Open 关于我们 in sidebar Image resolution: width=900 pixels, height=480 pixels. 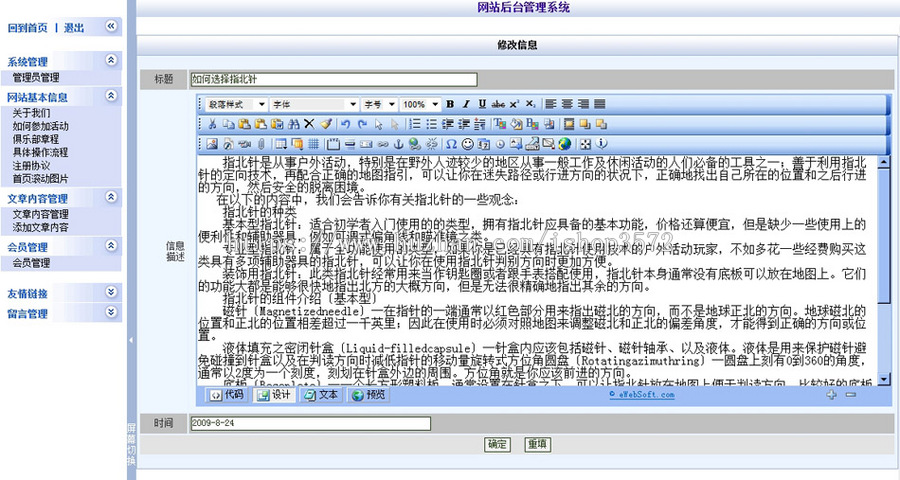tap(32, 113)
